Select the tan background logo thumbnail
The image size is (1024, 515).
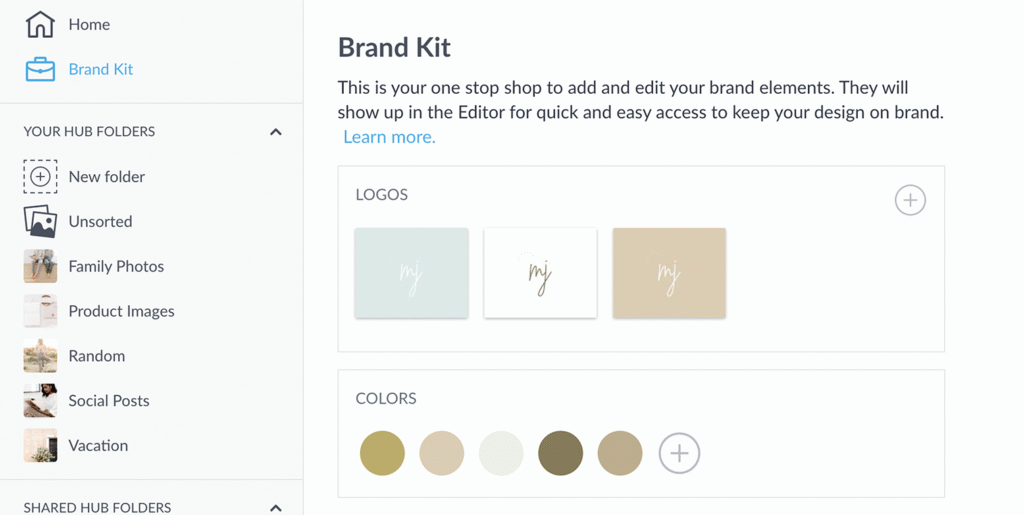tap(669, 273)
